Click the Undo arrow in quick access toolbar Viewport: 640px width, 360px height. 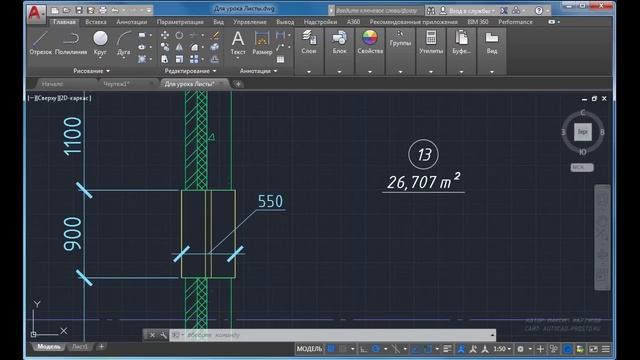click(x=115, y=10)
